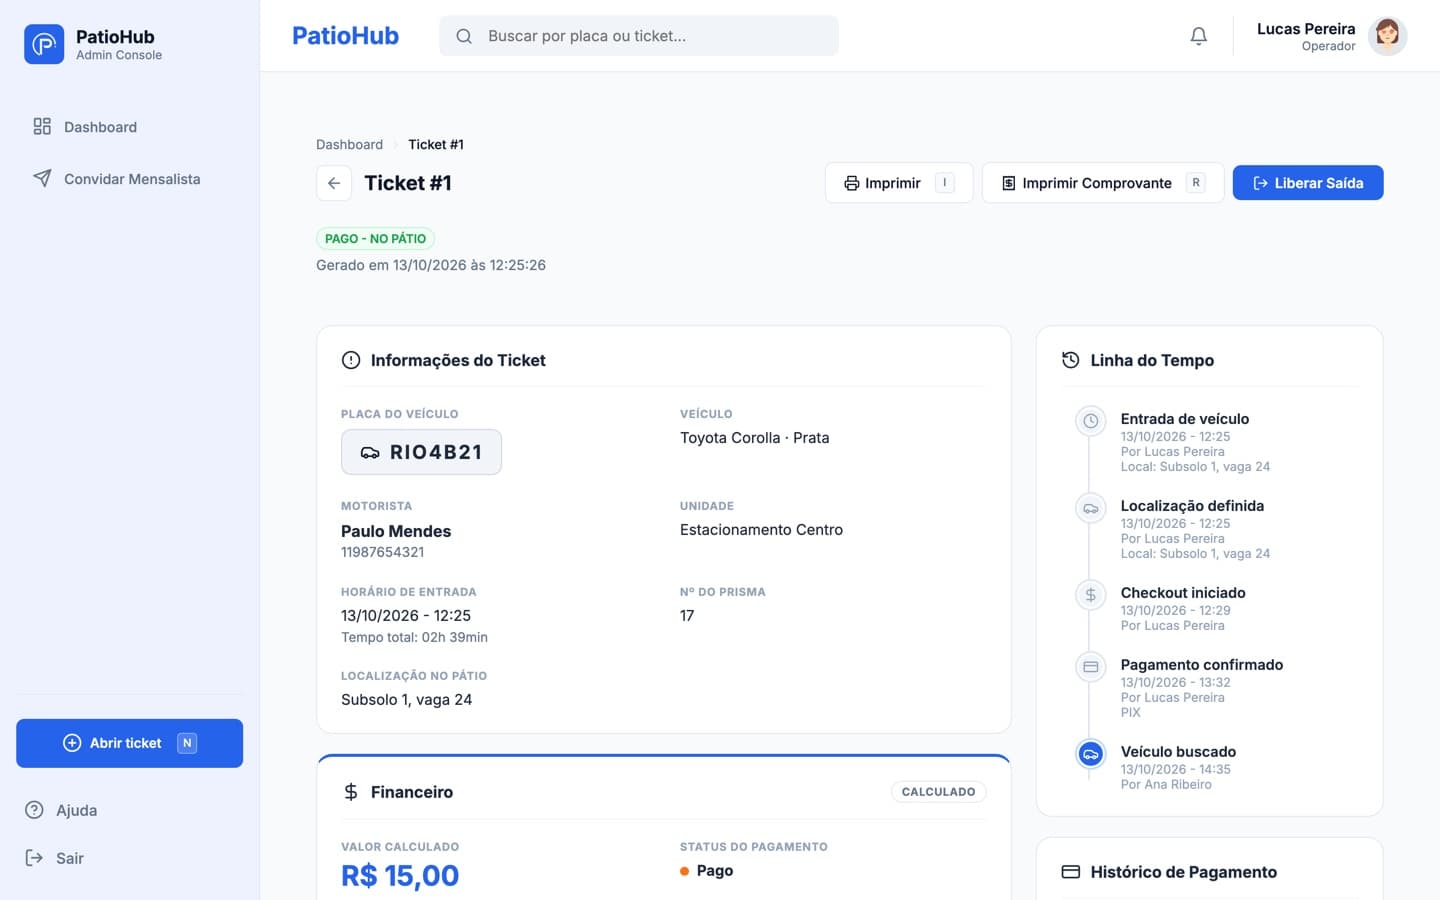Go back using the arrow beside Ticket #1
Screen dimensions: 1440x900
click(334, 183)
